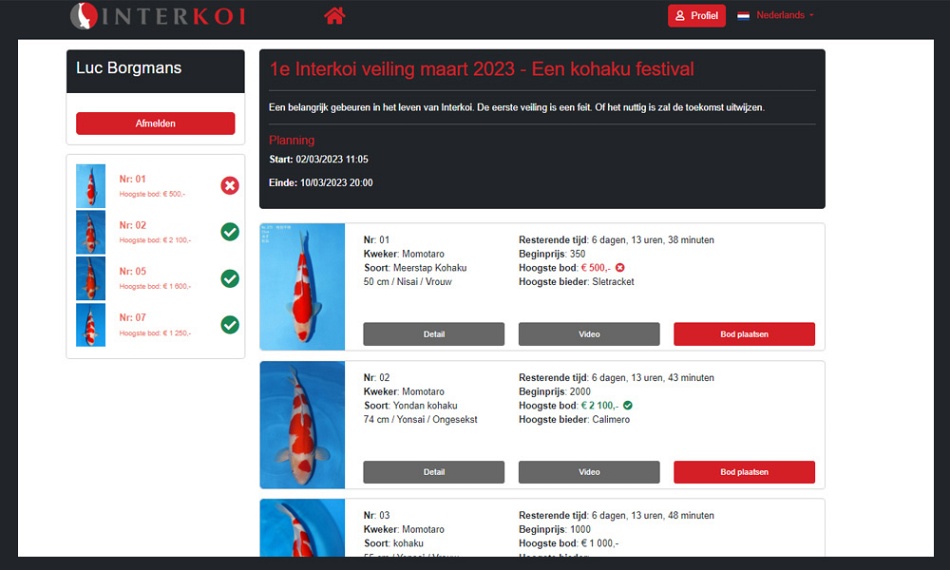Image resolution: width=950 pixels, height=570 pixels.
Task: Click green check icon for Nr: 02 sidebar
Action: pyautogui.click(x=230, y=231)
